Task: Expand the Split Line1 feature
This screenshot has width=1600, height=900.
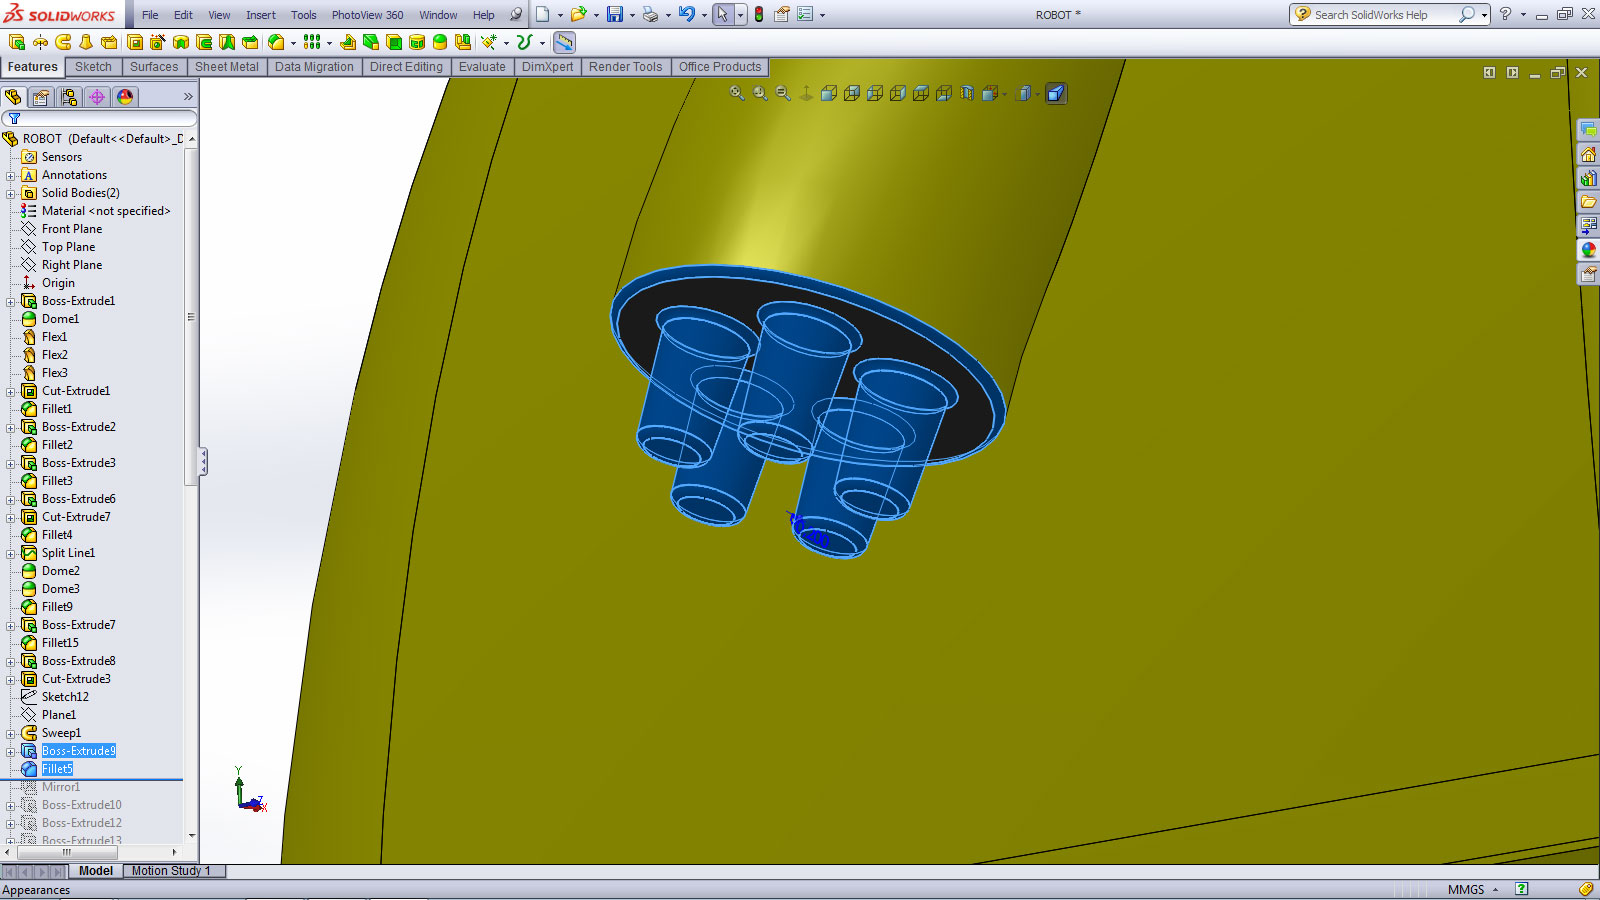Action: tap(11, 553)
